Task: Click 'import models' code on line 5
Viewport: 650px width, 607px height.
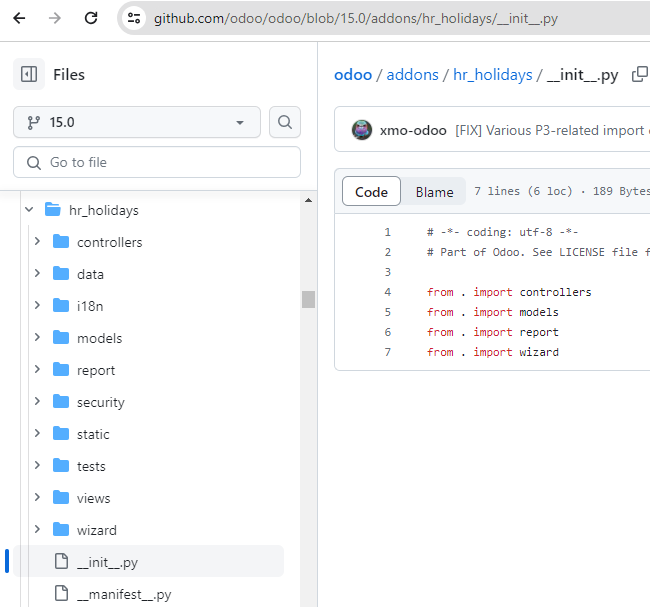Action: tap(516, 312)
